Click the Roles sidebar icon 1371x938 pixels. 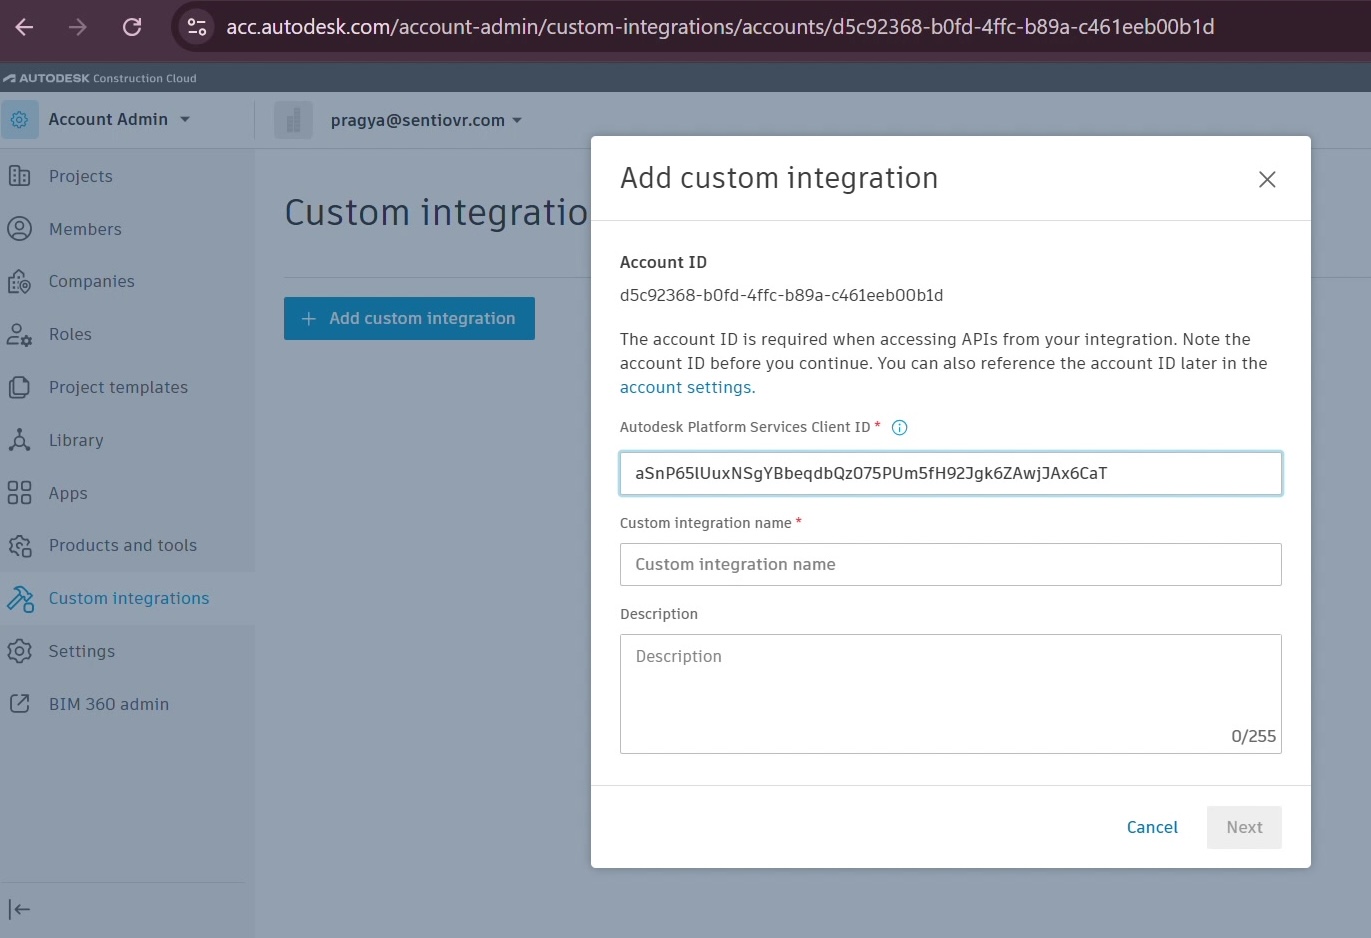[20, 335]
